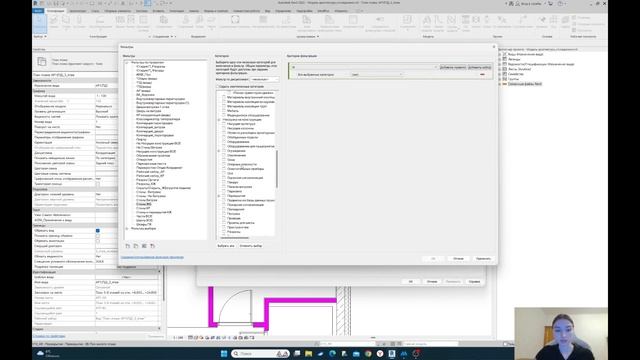Click the view scale '1:100' in view control bar
This screenshot has width=640, height=360.
(x=178, y=338)
